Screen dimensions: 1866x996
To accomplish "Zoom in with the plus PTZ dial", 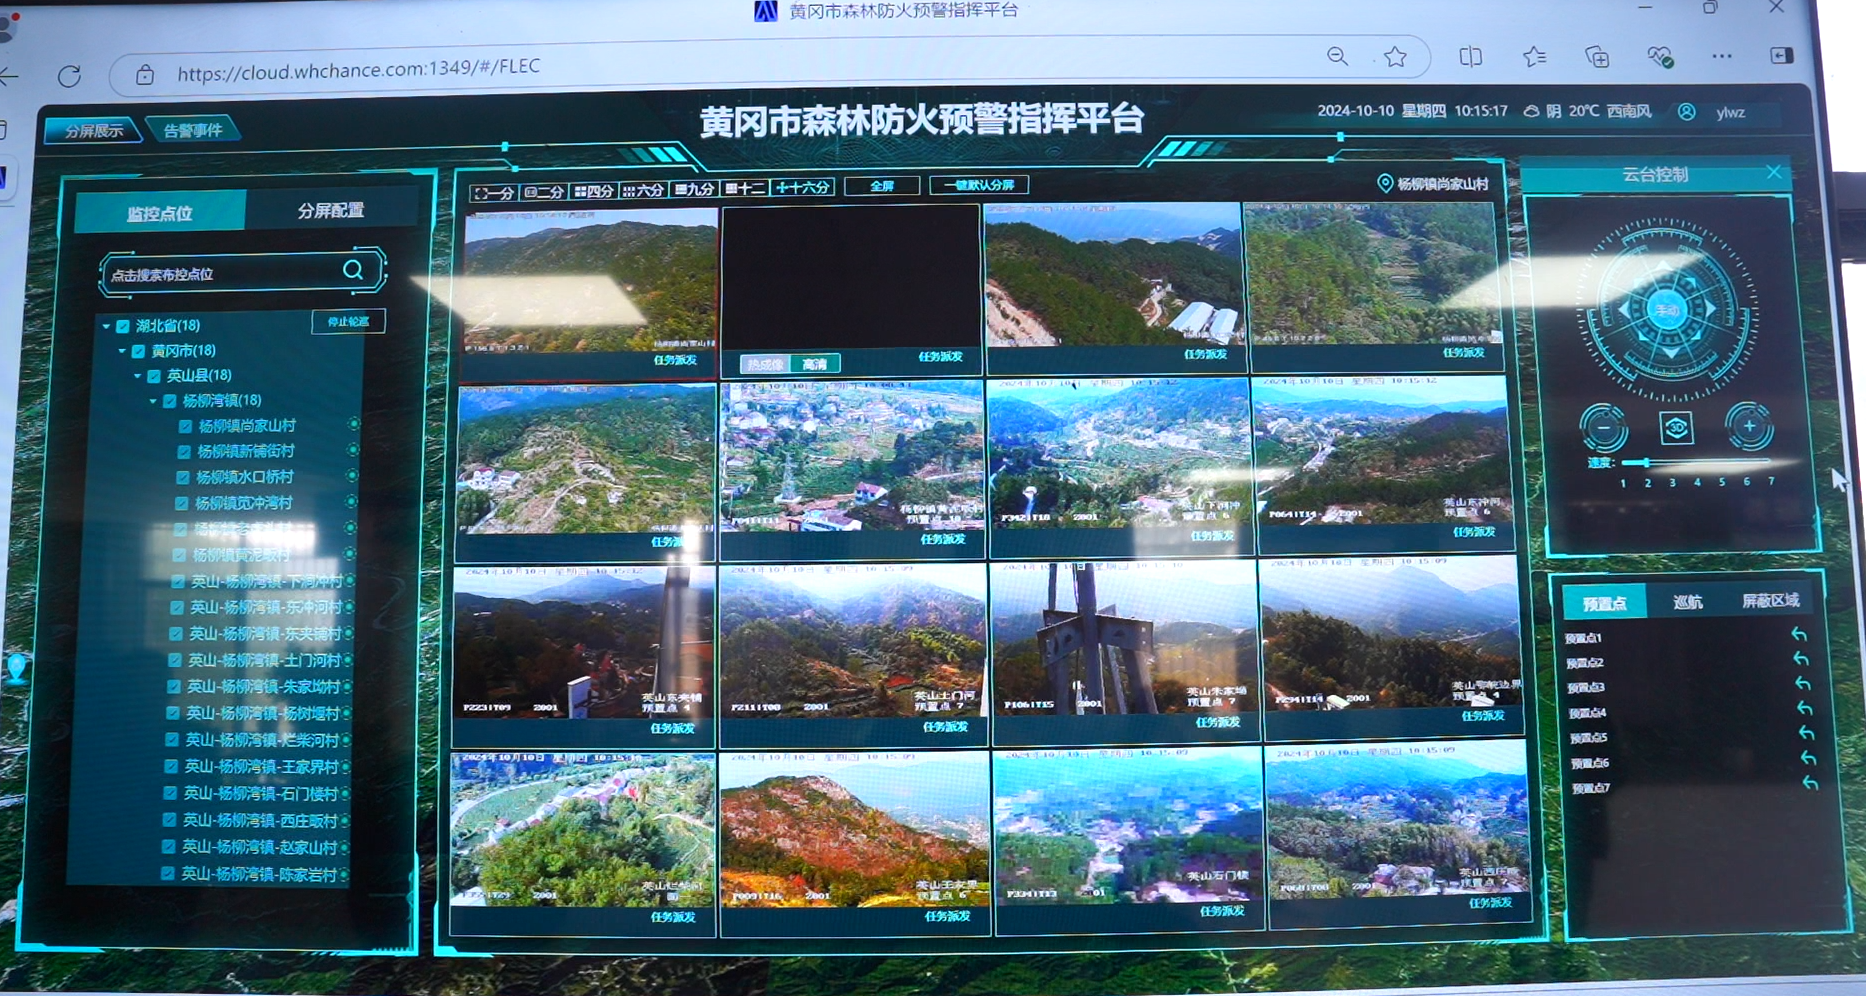I will pyautogui.click(x=1749, y=426).
